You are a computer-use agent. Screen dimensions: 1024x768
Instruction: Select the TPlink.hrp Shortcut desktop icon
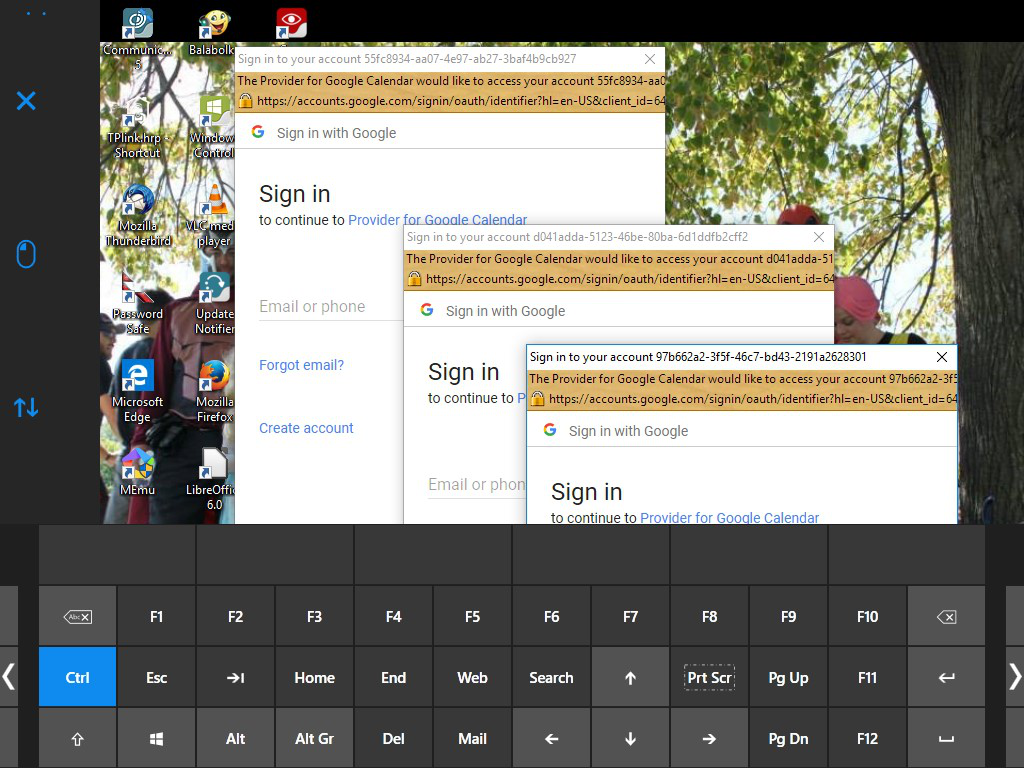(137, 129)
